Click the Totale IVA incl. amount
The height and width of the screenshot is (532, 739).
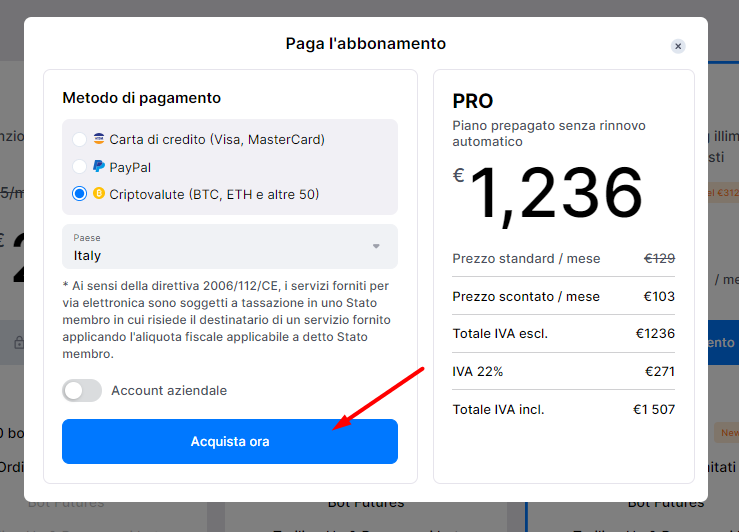pyautogui.click(x=654, y=409)
